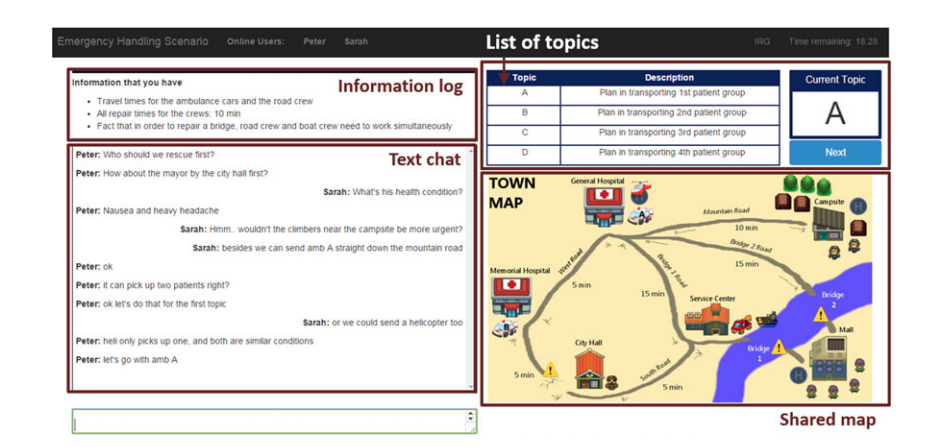Click the warning sign at Bridge 2
Image resolution: width=935 pixels, height=447 pixels.
pyautogui.click(x=821, y=314)
